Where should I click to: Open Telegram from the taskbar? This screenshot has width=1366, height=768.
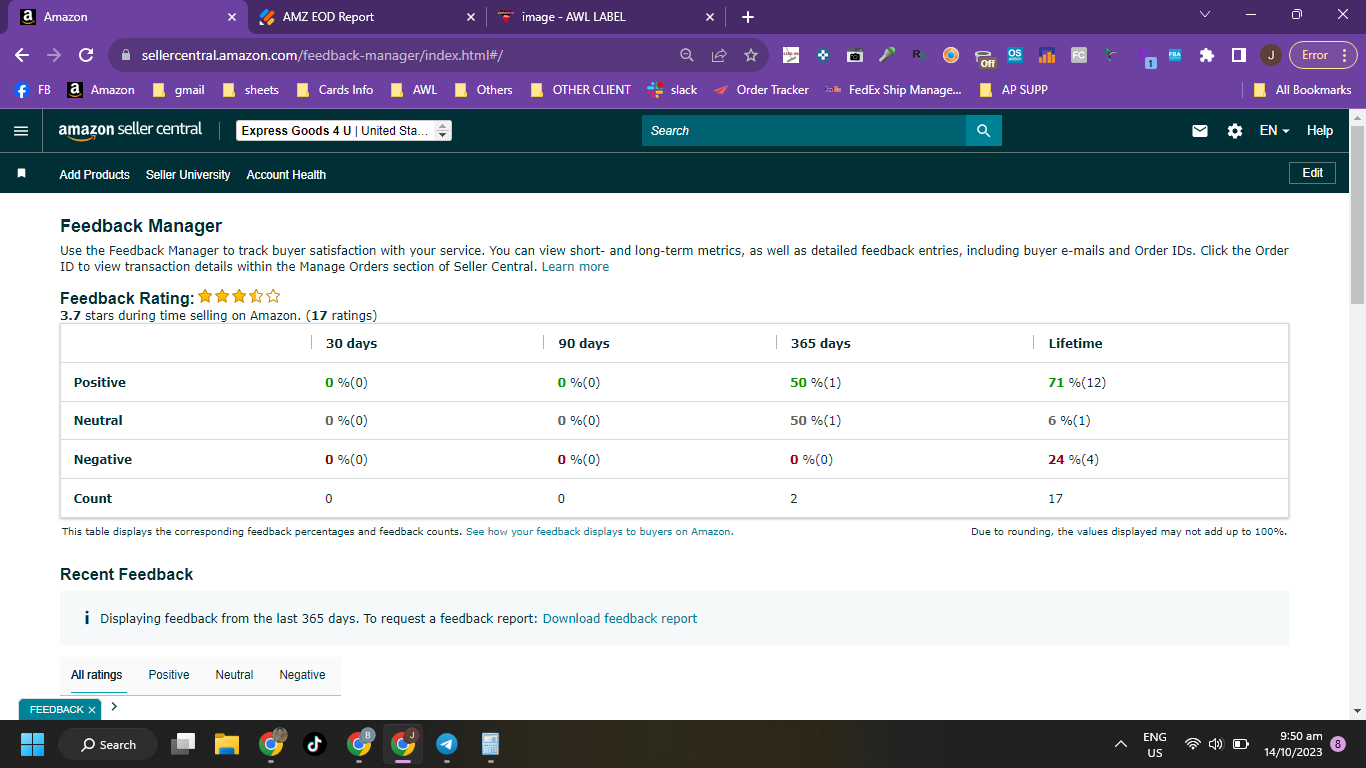(447, 744)
